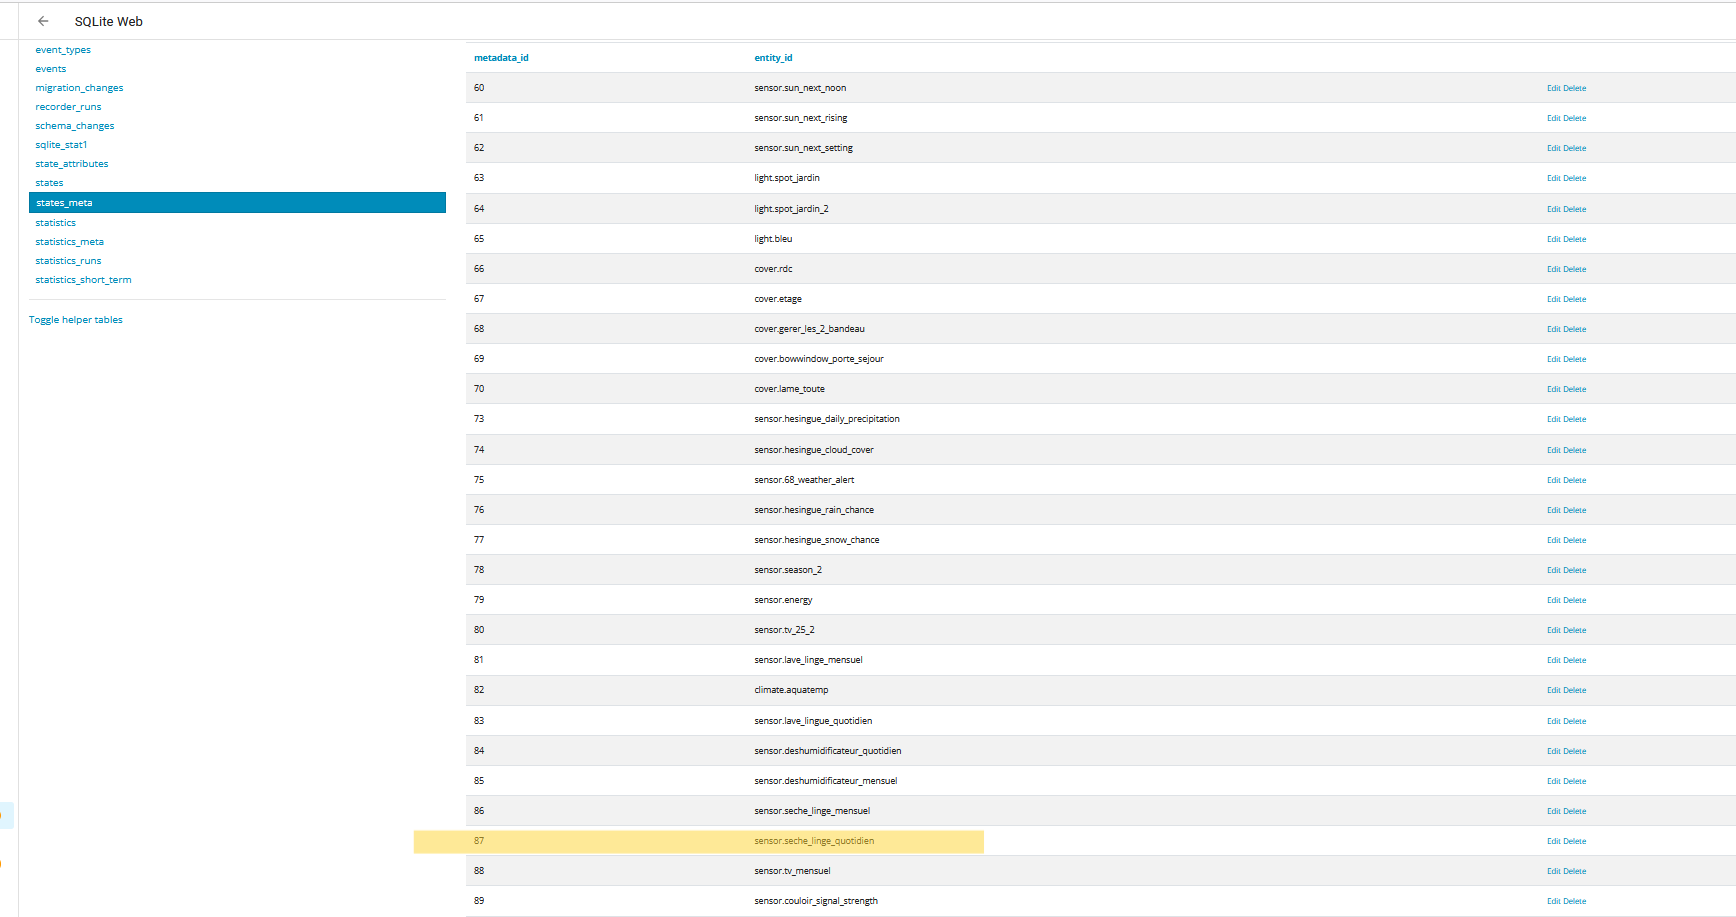This screenshot has height=917, width=1736.
Task: Open the statistics_meta table
Action: coord(70,242)
